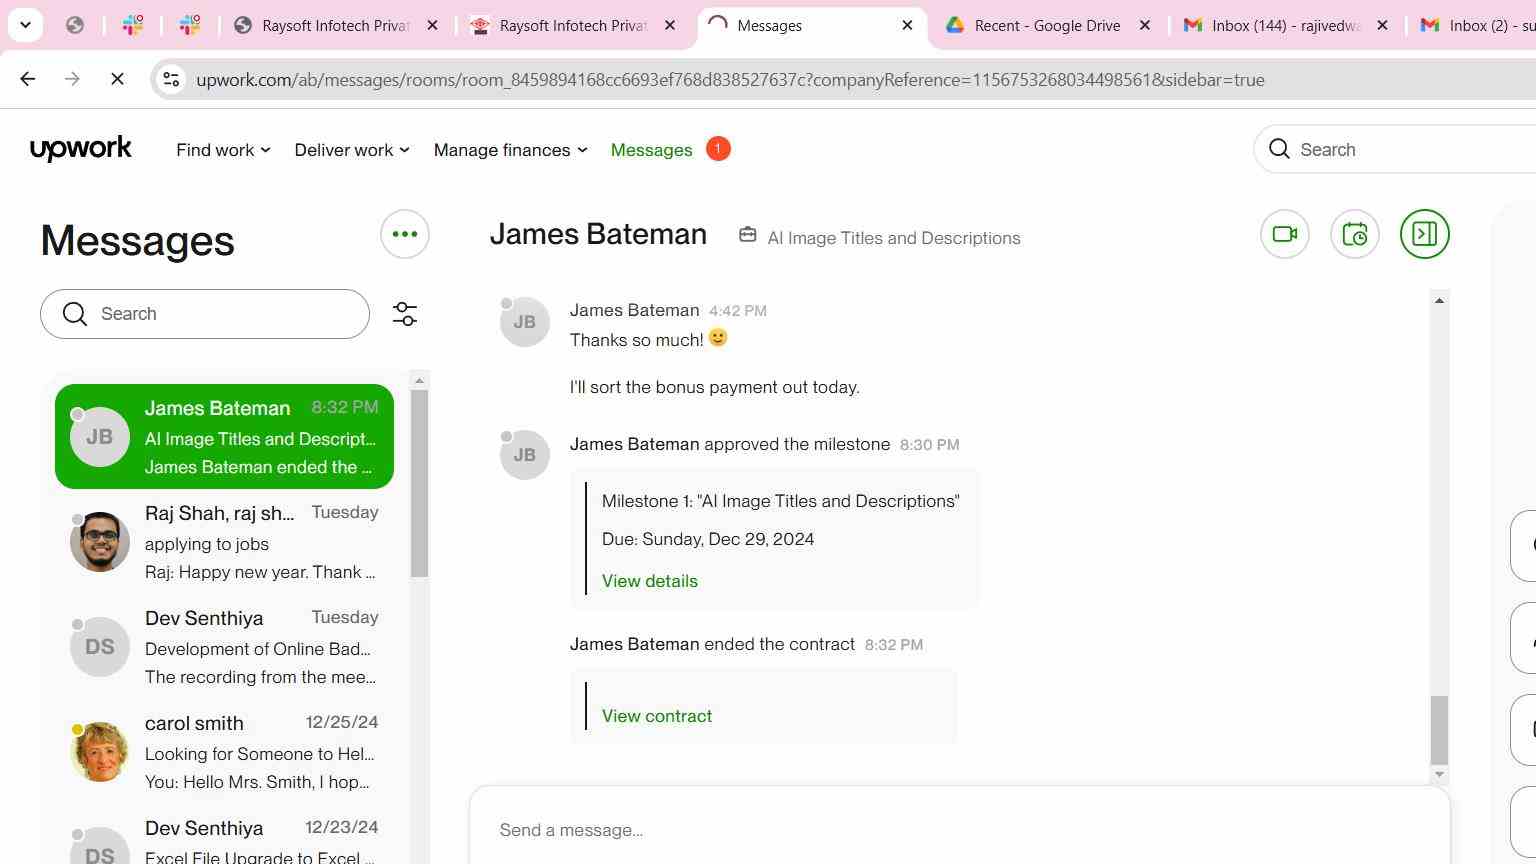Screen dimensions: 1536x864
Task: Toggle the sidebar panel icon
Action: pos(1425,234)
